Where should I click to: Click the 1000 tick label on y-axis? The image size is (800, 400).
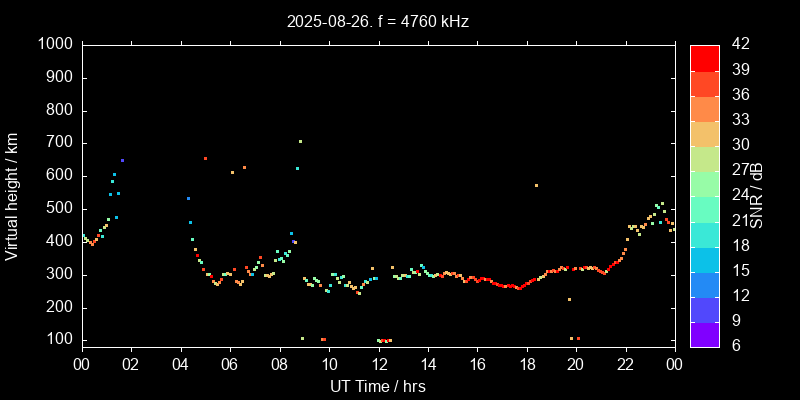click(x=54, y=45)
